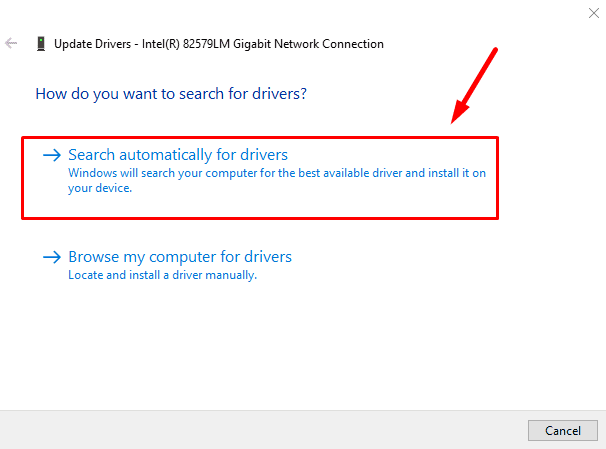This screenshot has height=449, width=606.
Task: Click "How do you want to search for drivers?" heading
Action: click(x=171, y=94)
